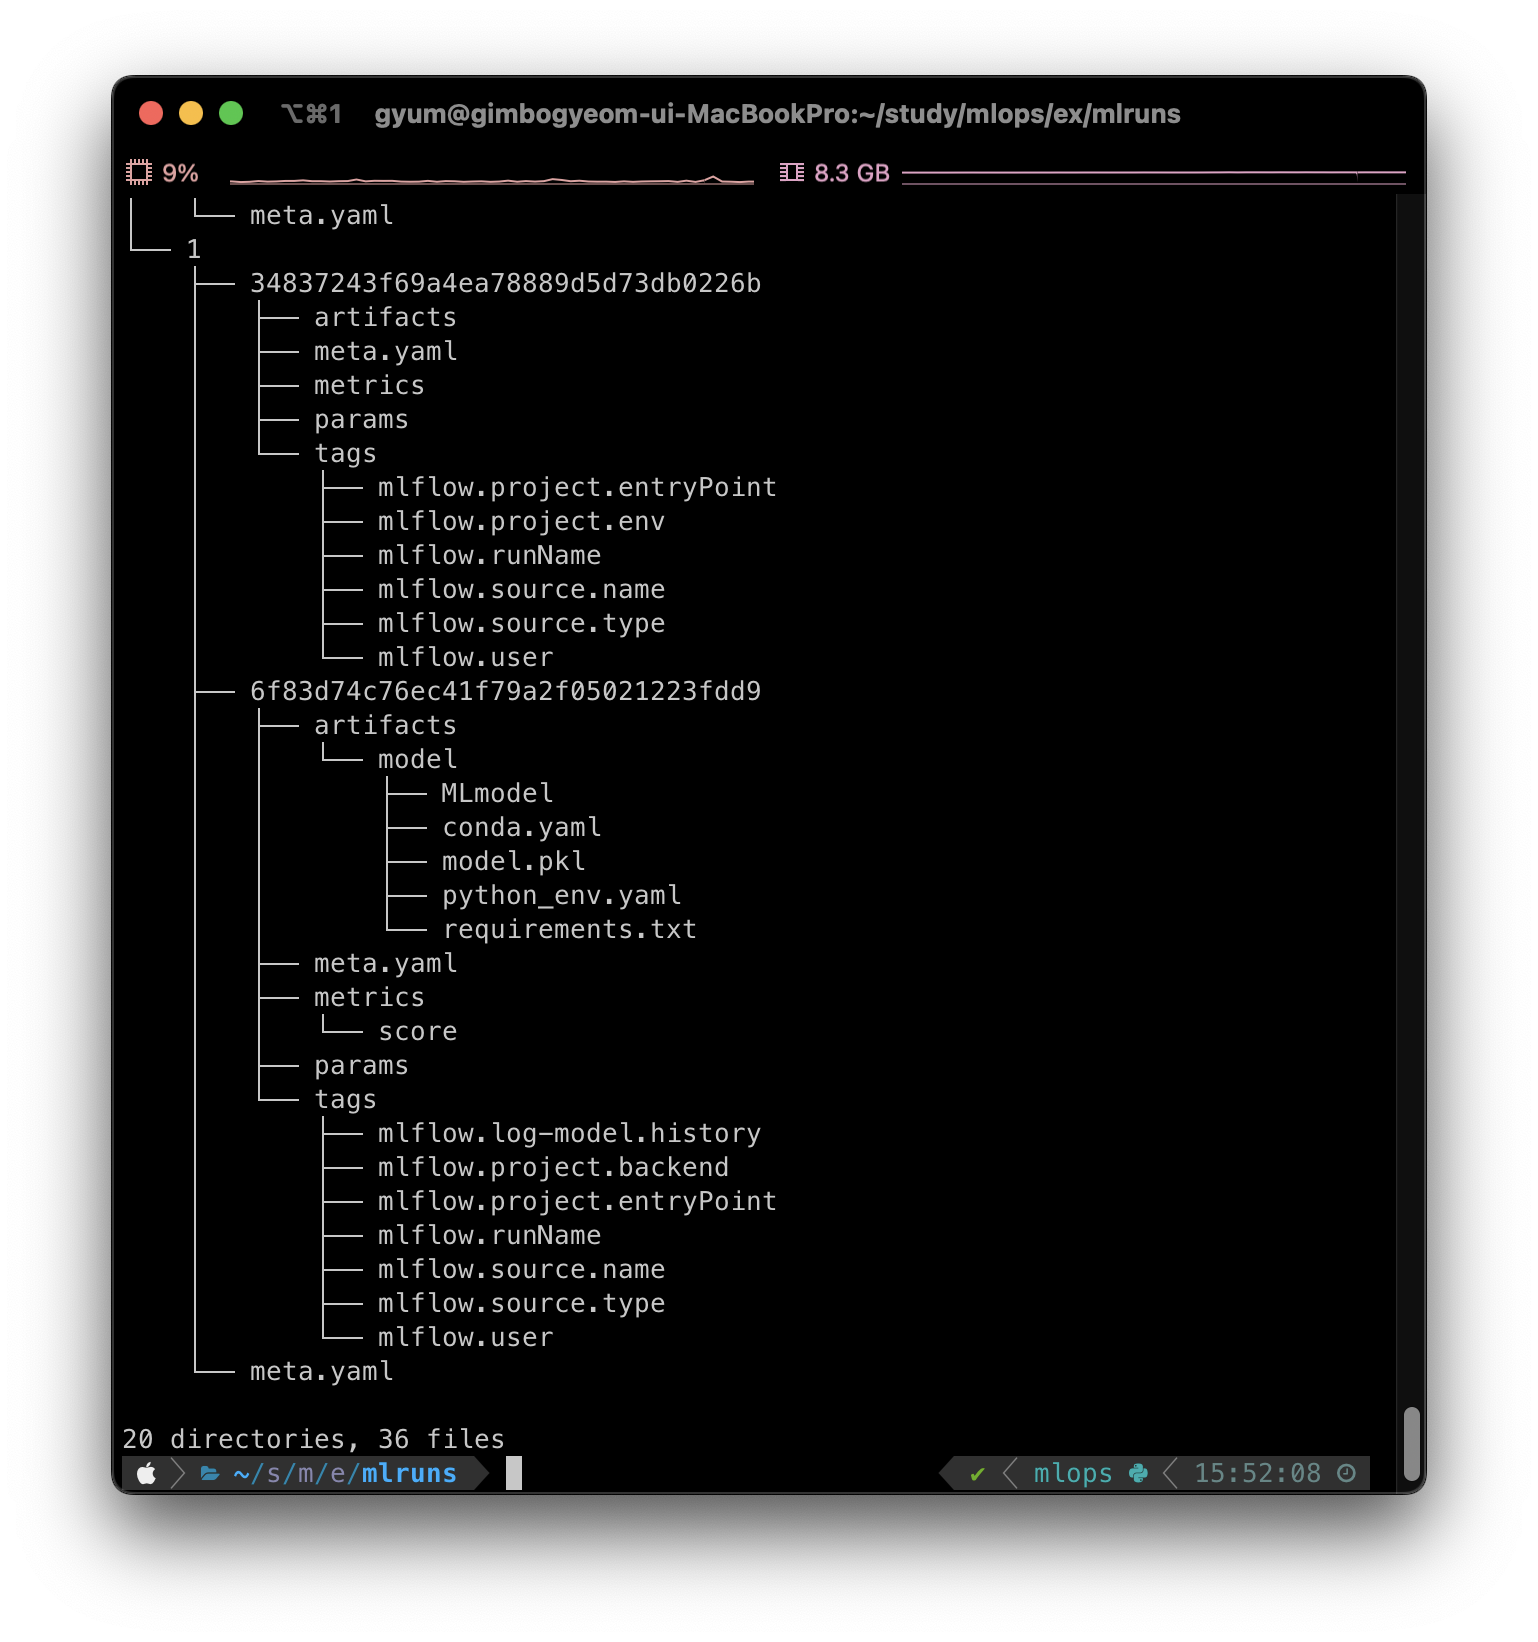Click the window title gyum@gimbogyeom-ui-MacBookPro
The width and height of the screenshot is (1538, 1642).
(x=777, y=114)
